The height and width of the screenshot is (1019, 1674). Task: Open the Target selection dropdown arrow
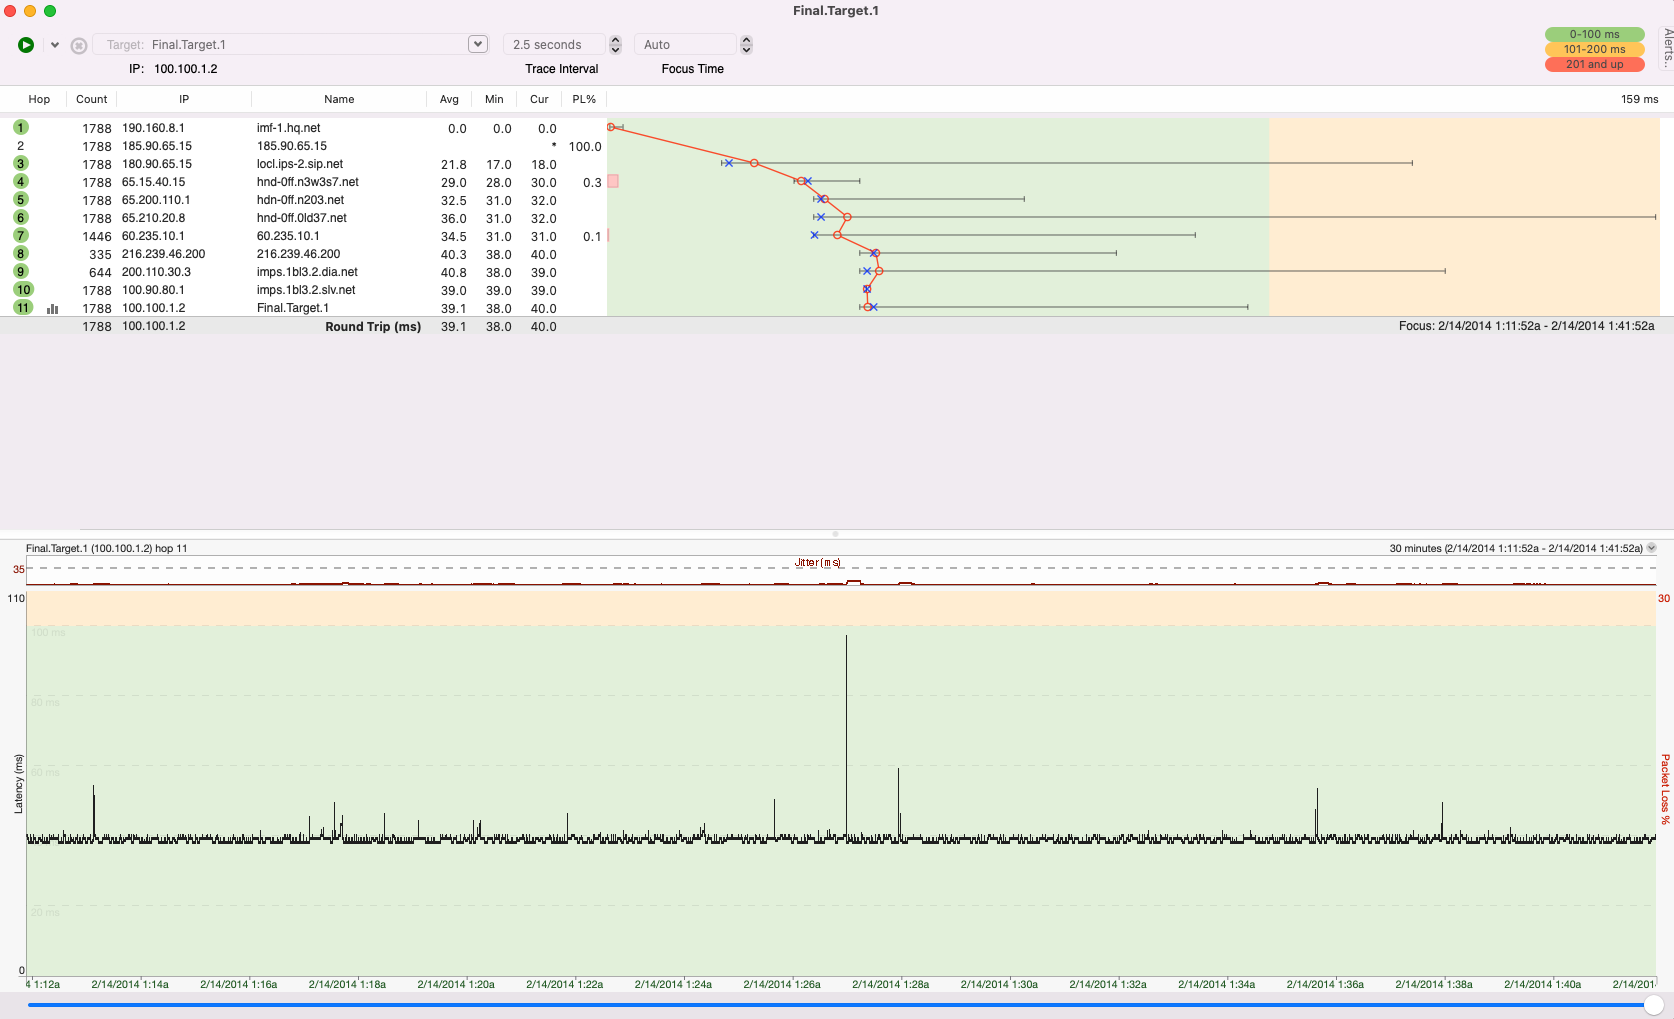click(477, 44)
